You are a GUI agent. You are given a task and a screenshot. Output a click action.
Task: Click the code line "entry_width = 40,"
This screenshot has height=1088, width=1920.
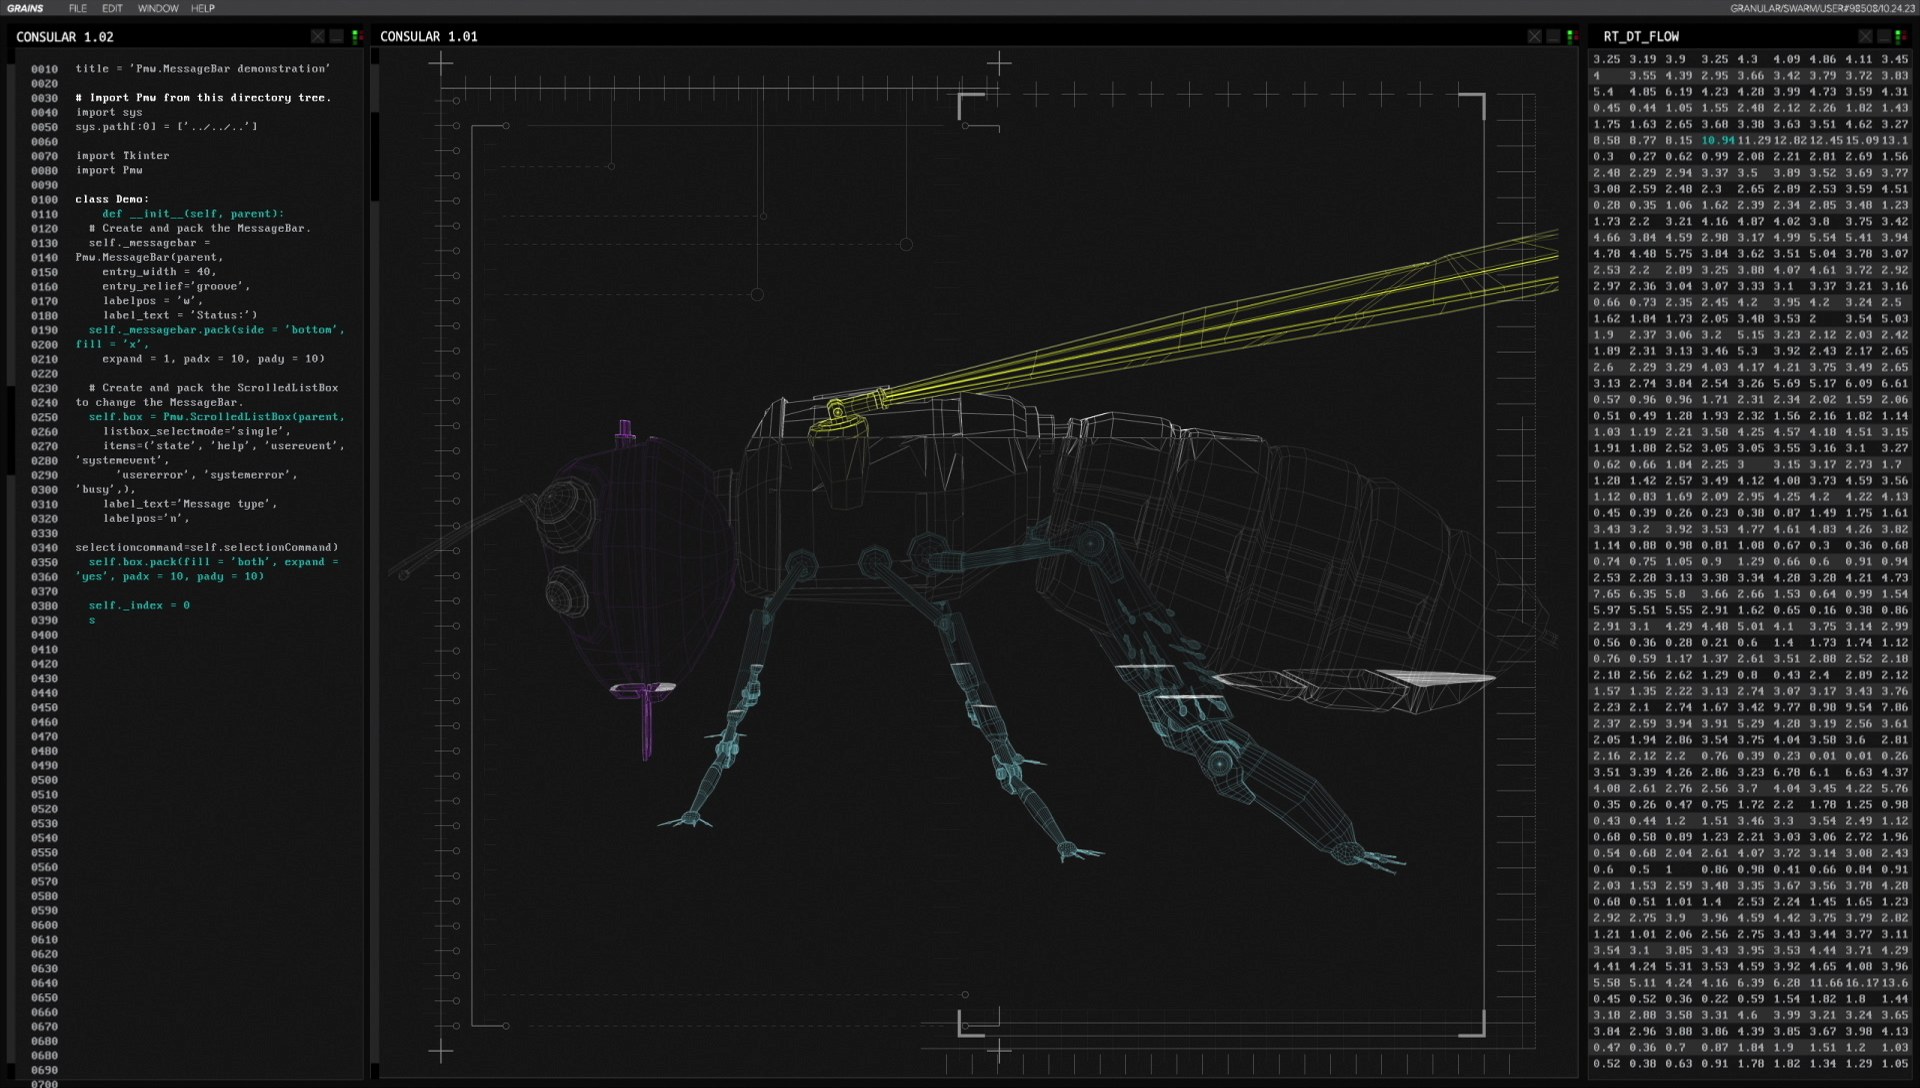click(159, 272)
